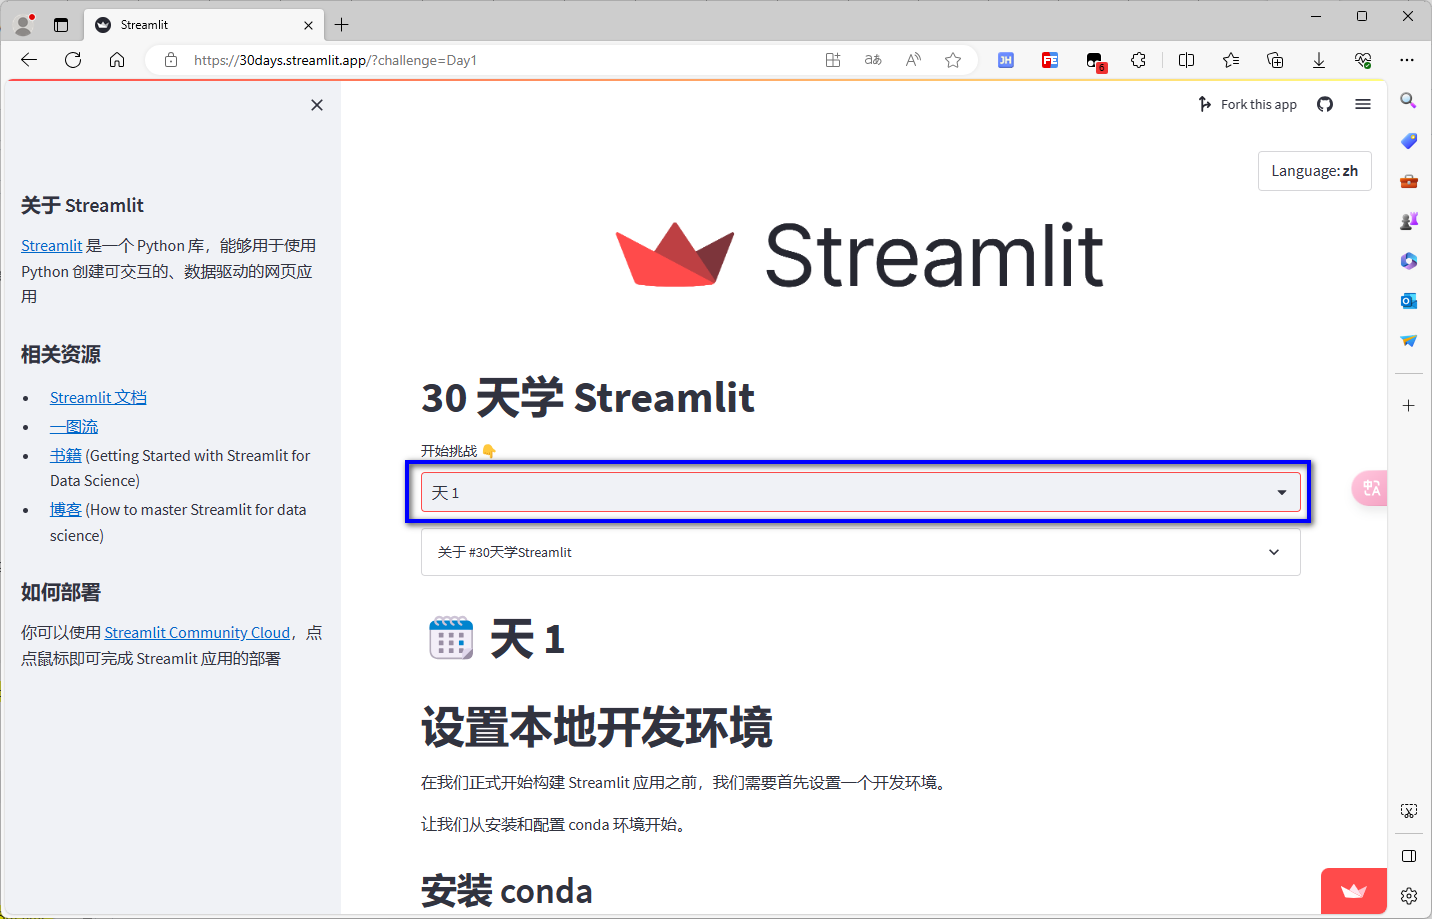Open the Favorites list
Viewport: 1432px width, 919px height.
coord(1231,60)
